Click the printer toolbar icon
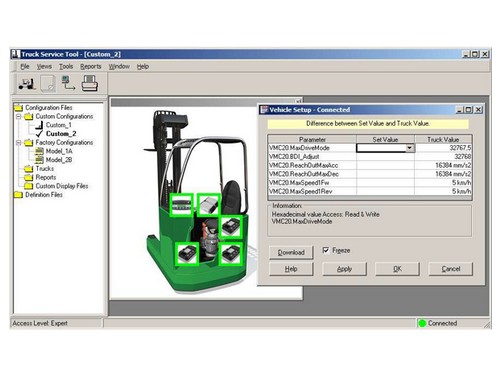 click(90, 83)
